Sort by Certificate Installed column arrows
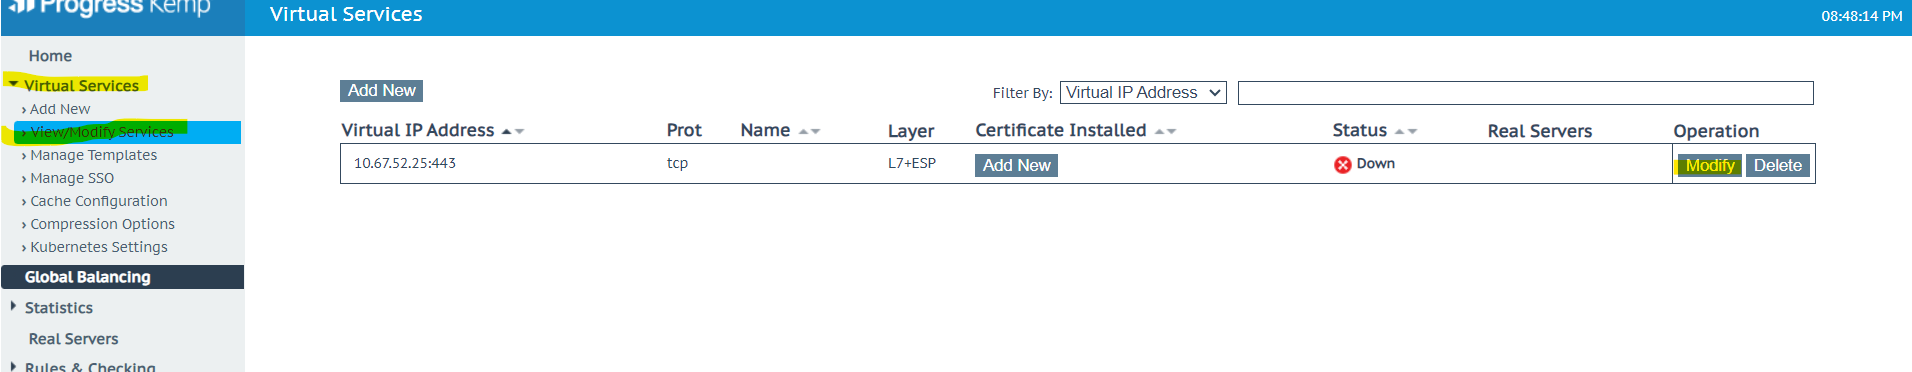 [x=1165, y=132]
